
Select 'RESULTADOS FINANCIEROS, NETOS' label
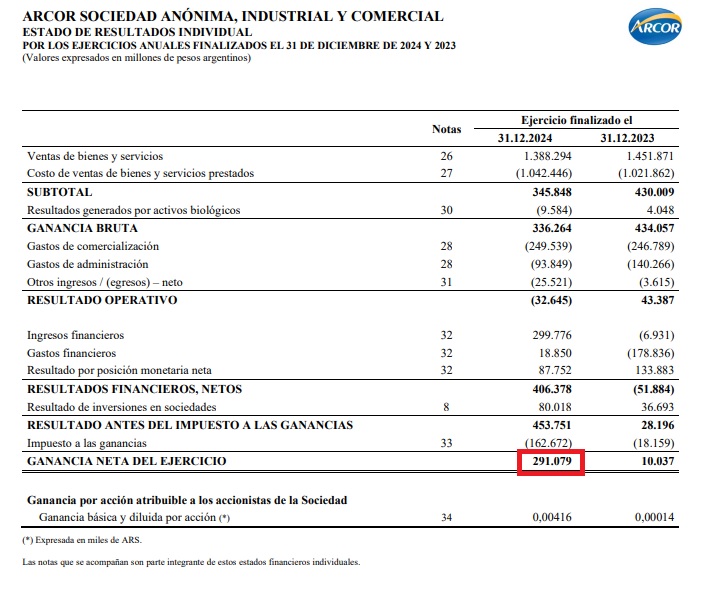click(134, 389)
